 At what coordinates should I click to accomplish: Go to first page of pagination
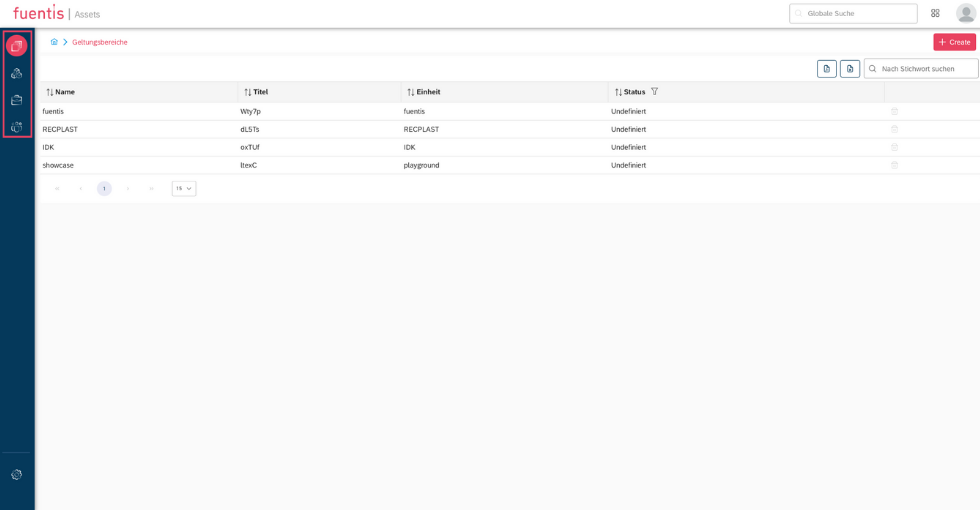coord(57,189)
